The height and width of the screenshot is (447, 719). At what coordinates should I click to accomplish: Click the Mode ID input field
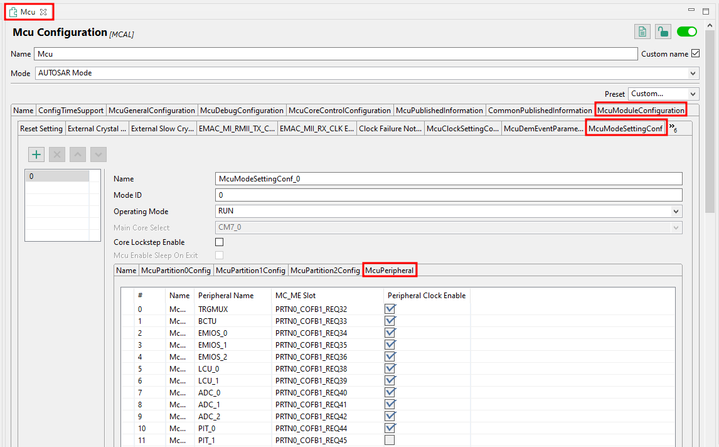pyautogui.click(x=448, y=195)
